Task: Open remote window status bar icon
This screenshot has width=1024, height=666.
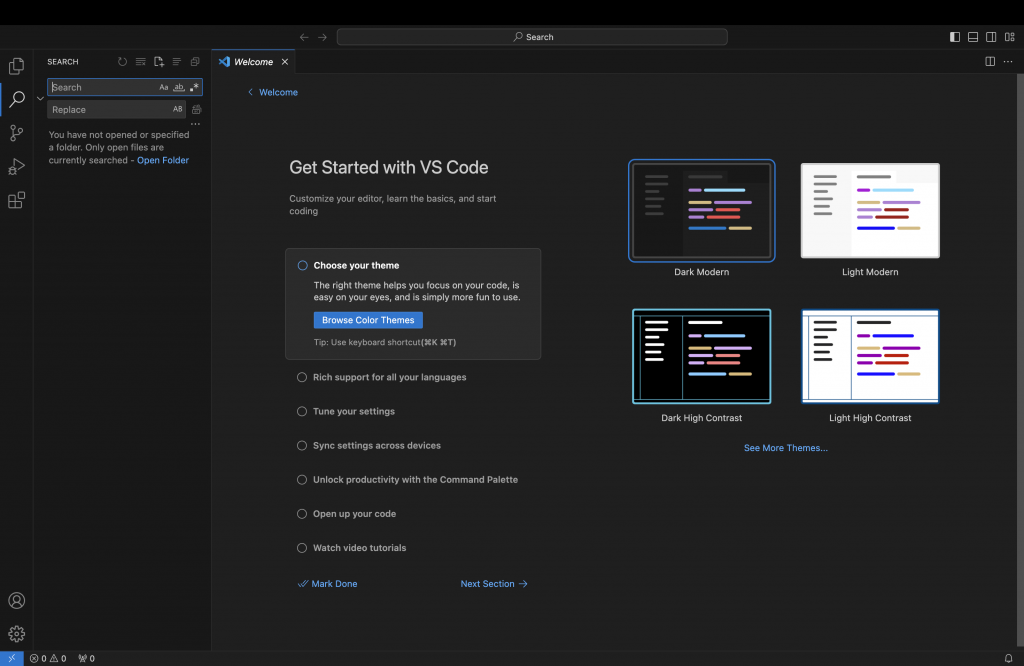Action: (12, 658)
